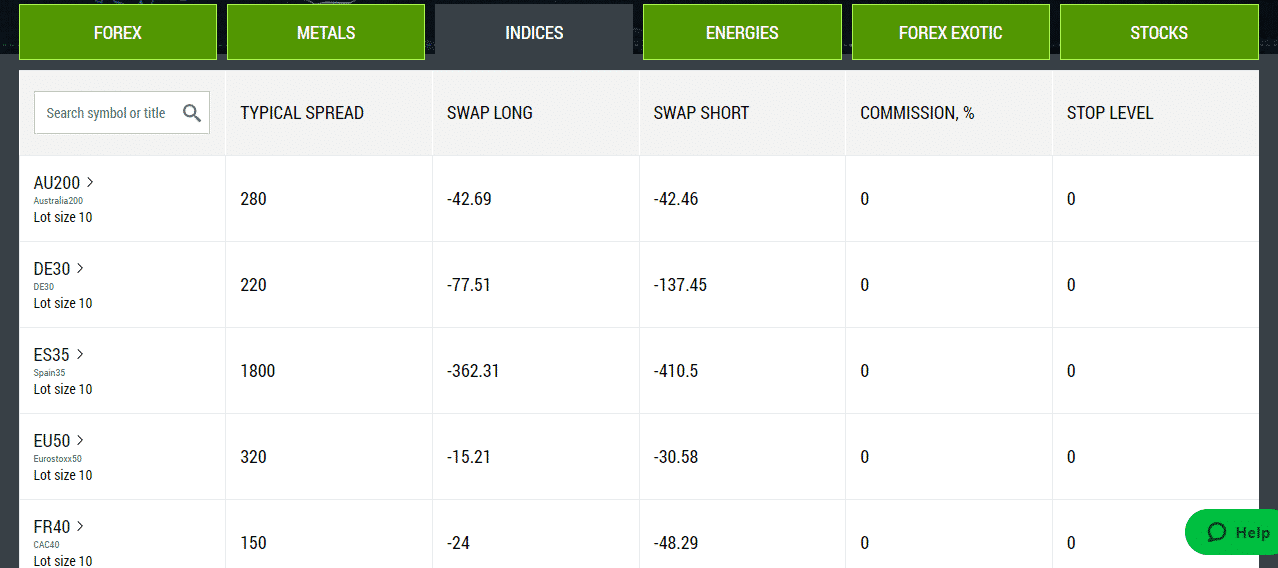Expand FR40 chevron arrow
Viewport: 1278px width, 568px height.
pyautogui.click(x=80, y=526)
